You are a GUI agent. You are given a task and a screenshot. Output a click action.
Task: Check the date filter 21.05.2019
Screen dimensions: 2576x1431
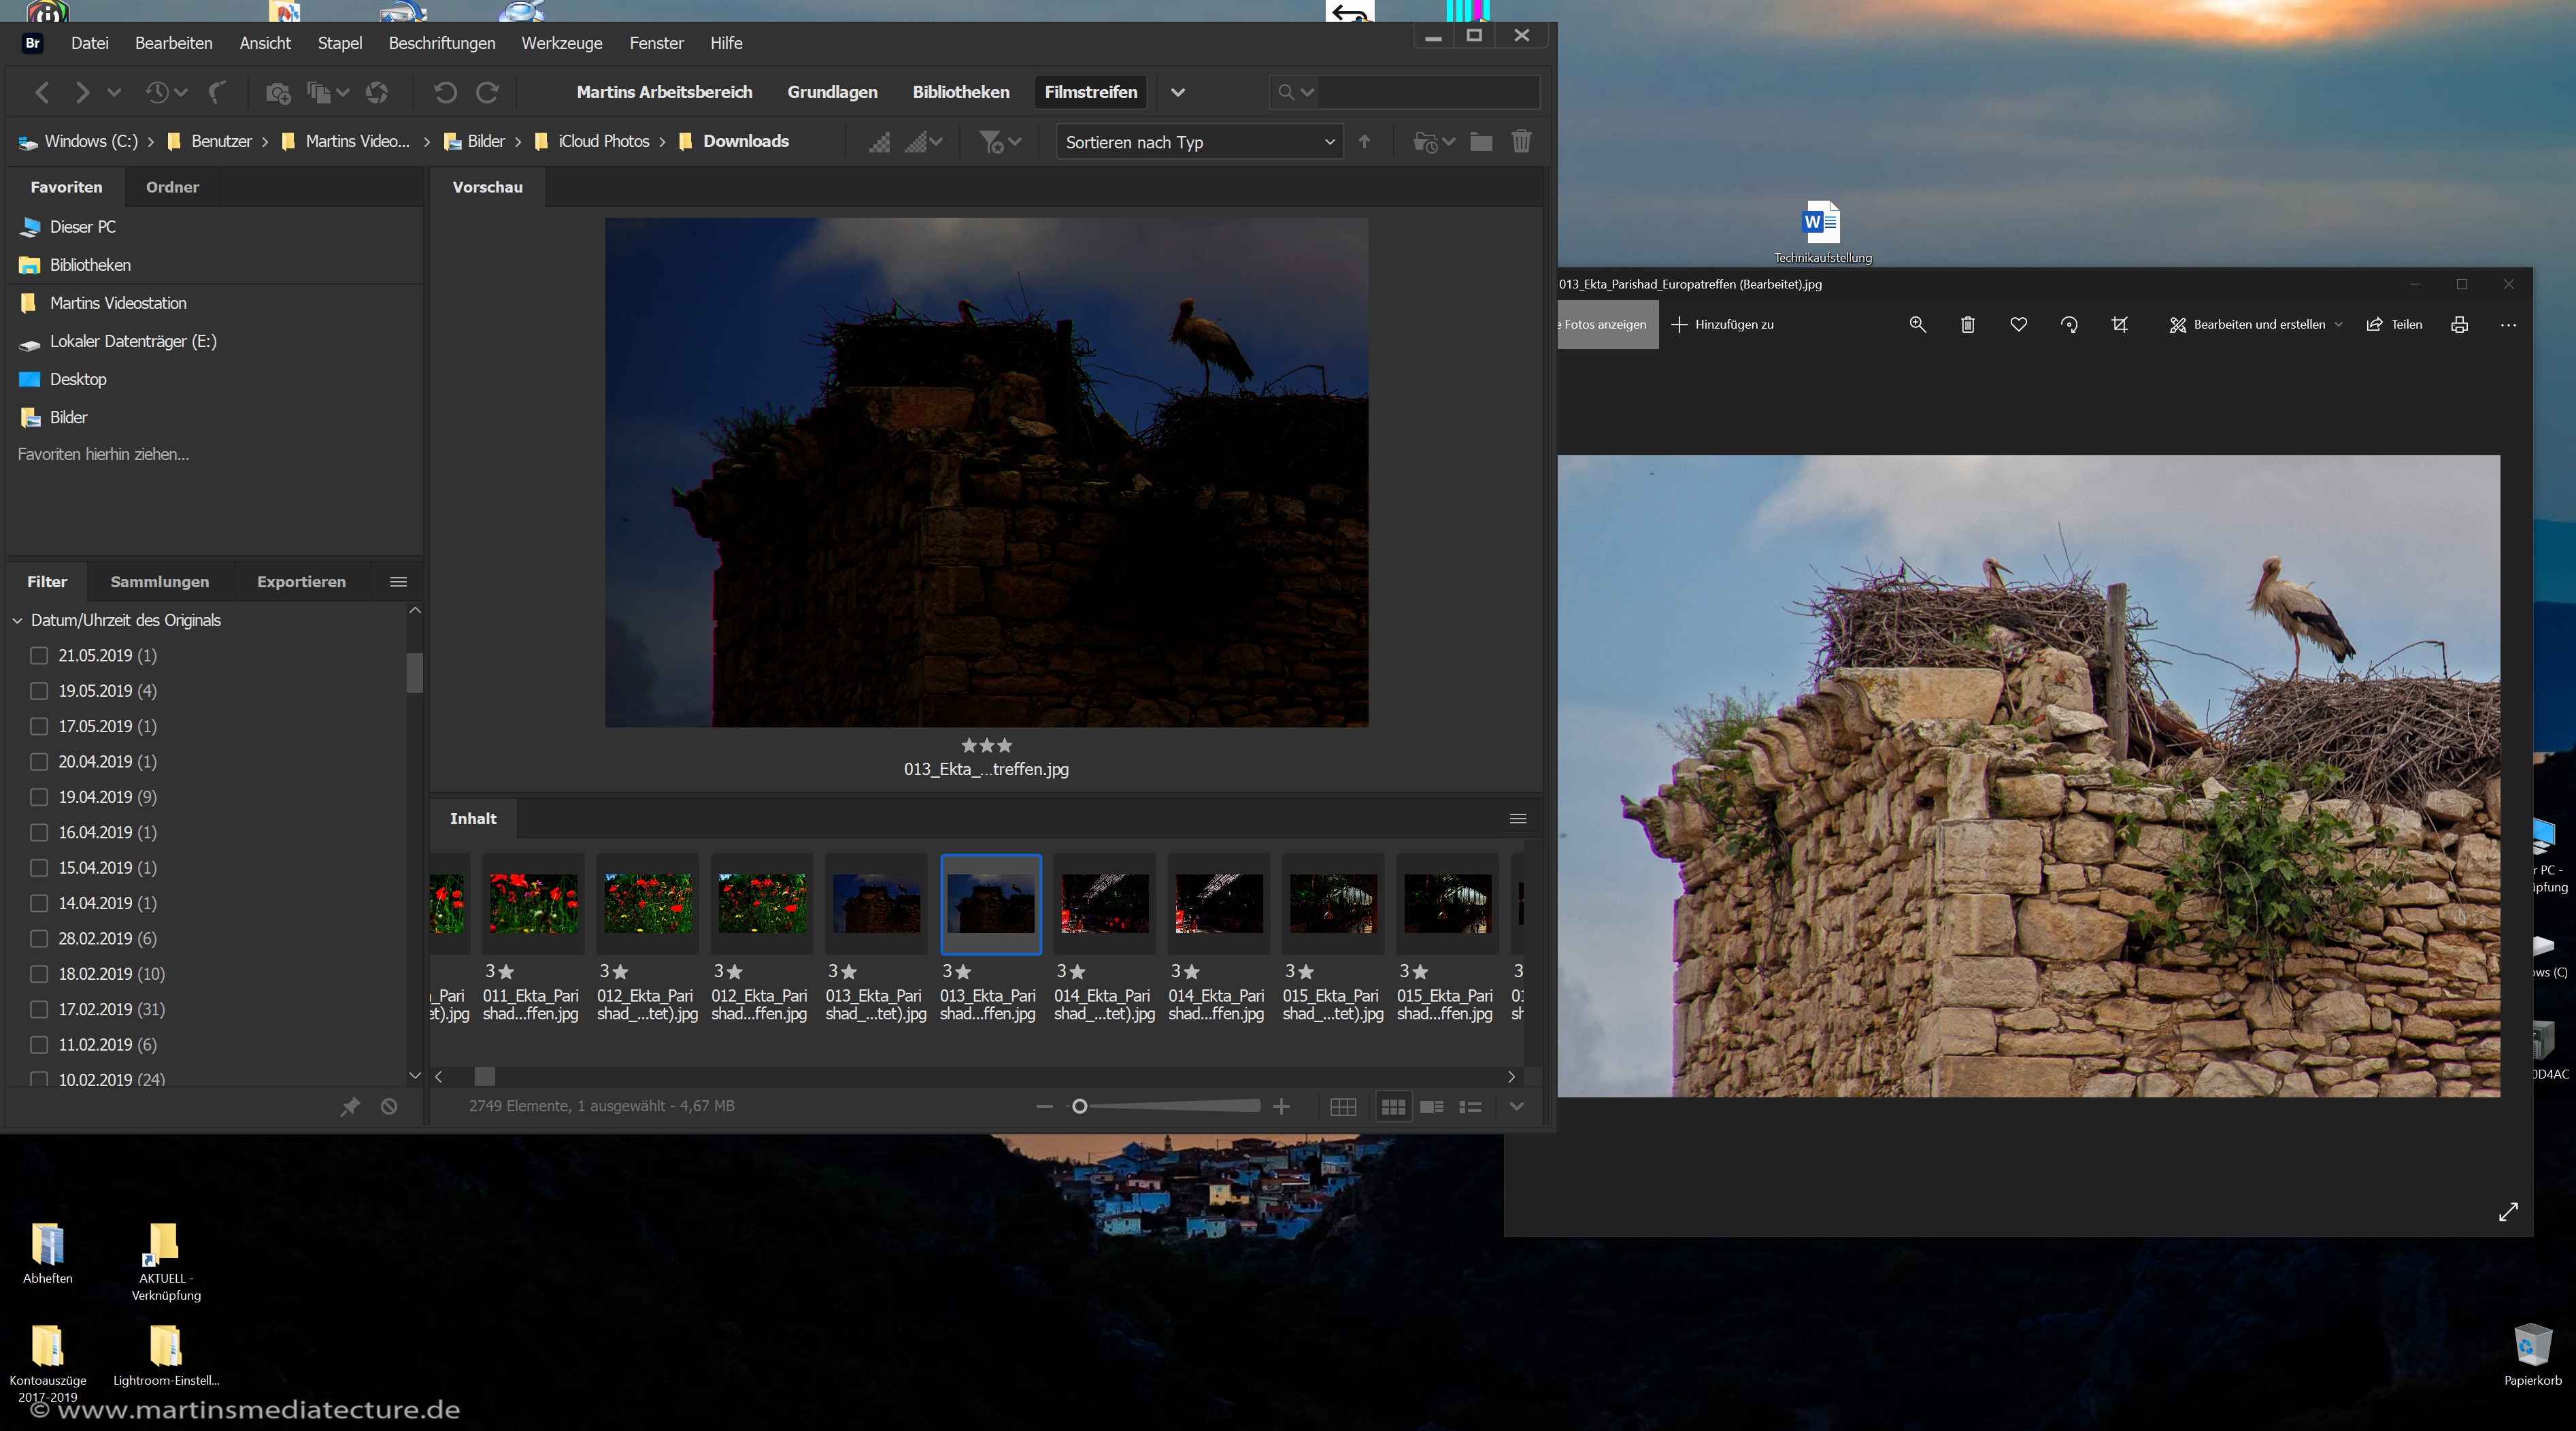pyautogui.click(x=39, y=656)
